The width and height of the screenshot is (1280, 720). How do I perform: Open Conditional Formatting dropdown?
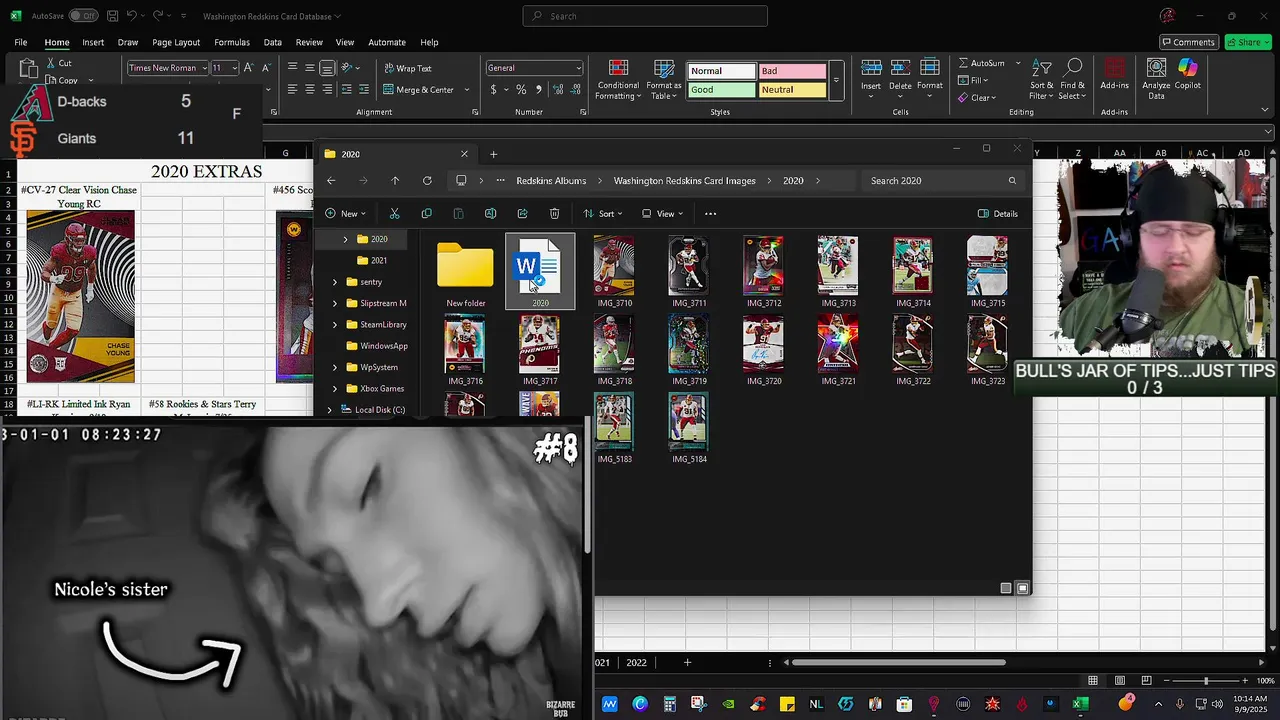point(618,79)
